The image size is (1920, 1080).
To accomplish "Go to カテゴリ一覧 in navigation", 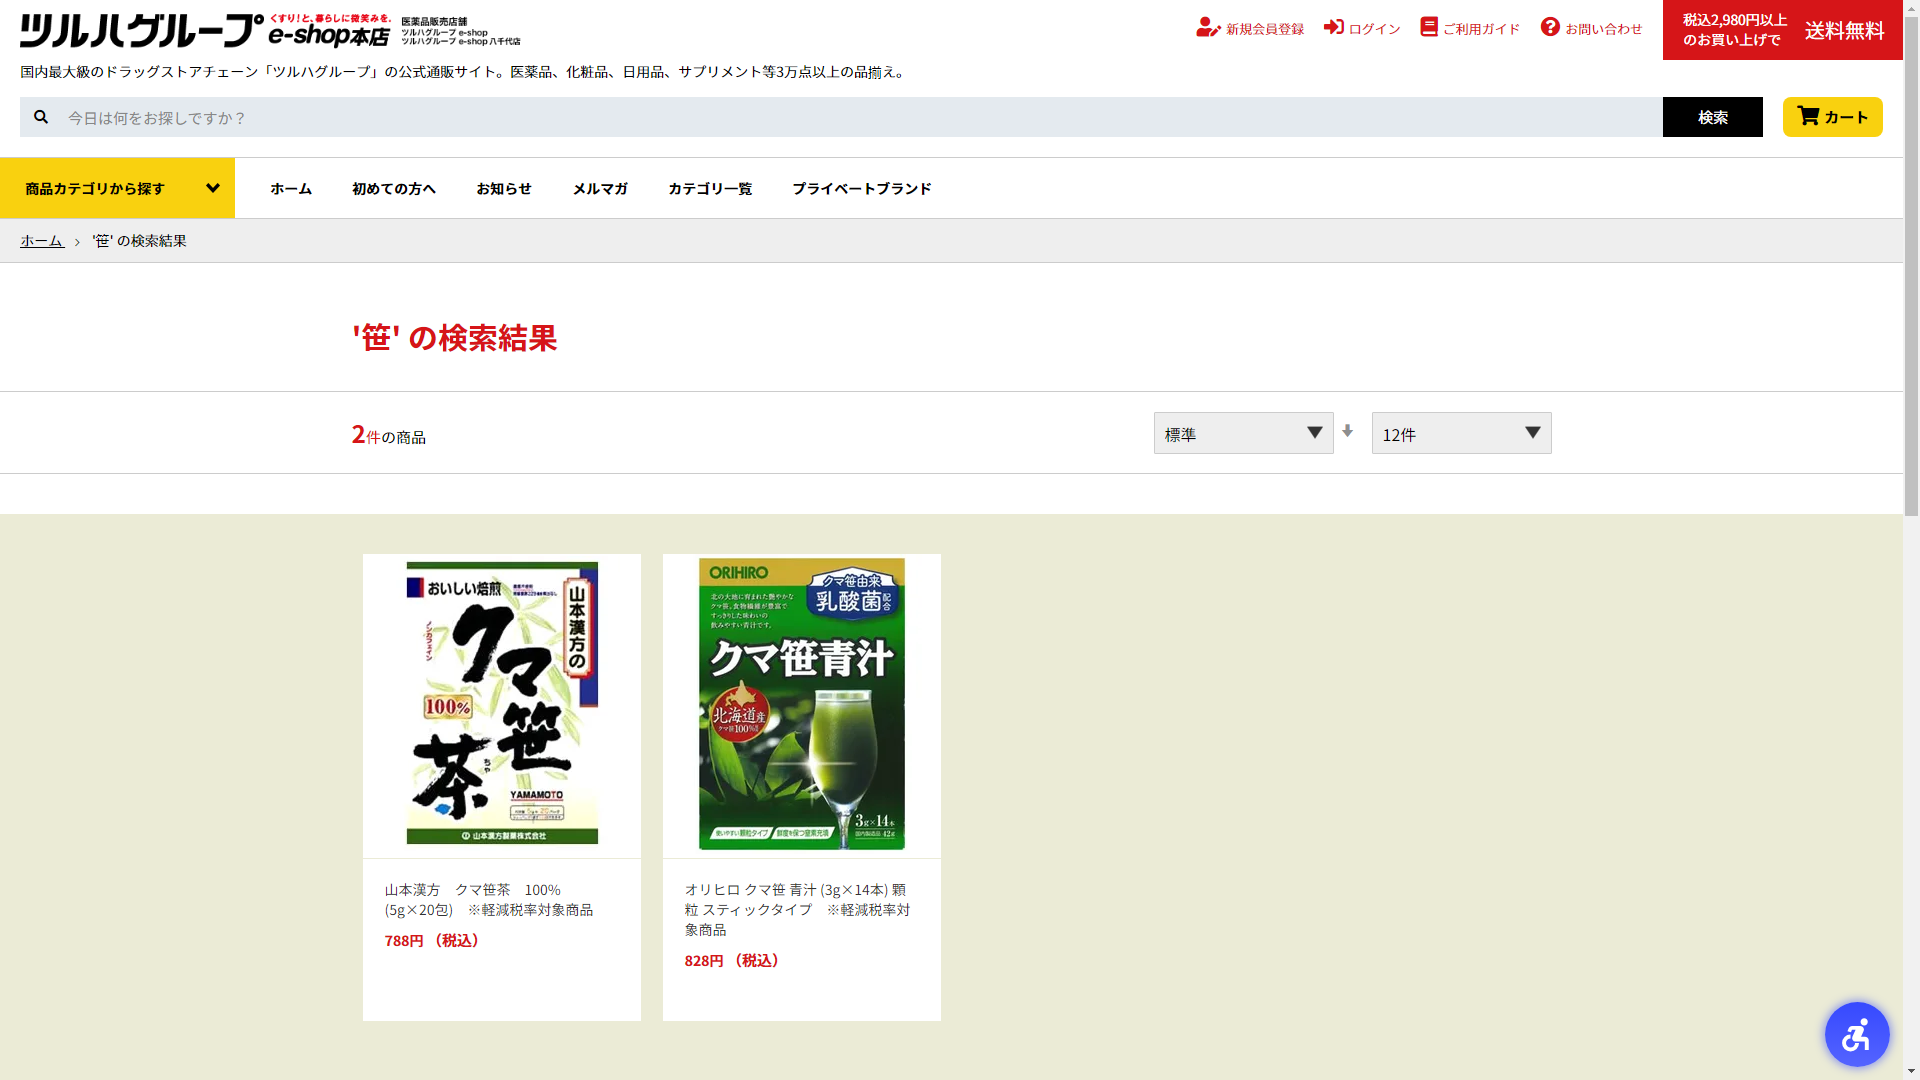I will point(709,188).
